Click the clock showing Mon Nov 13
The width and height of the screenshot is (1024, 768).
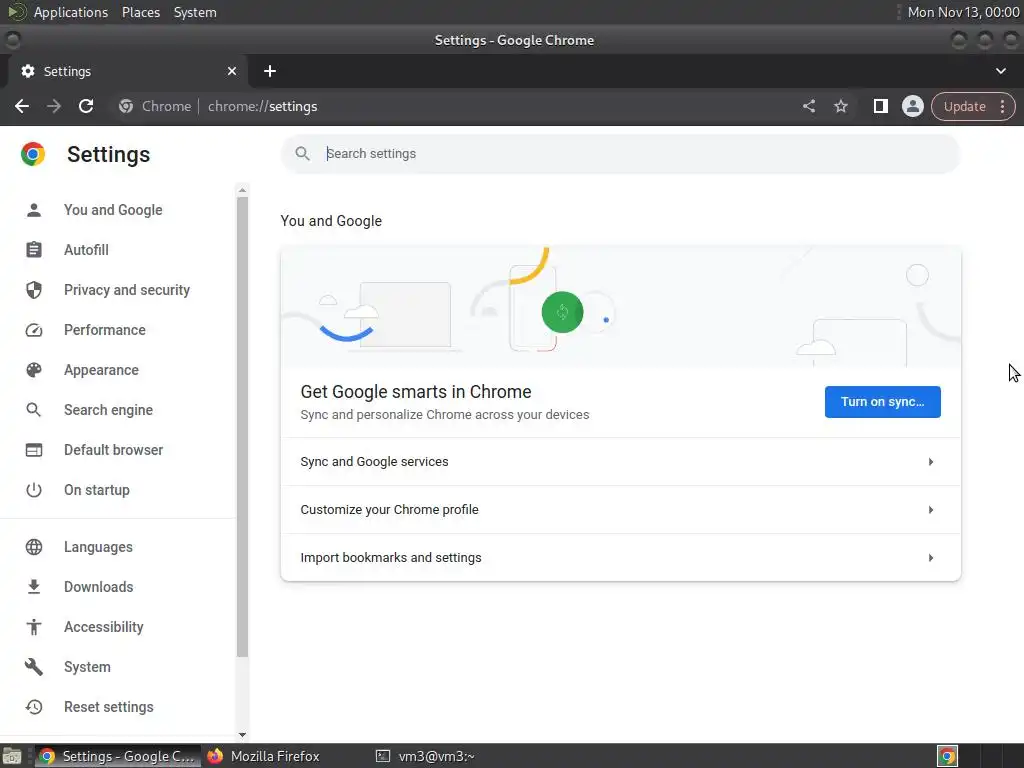tap(963, 12)
